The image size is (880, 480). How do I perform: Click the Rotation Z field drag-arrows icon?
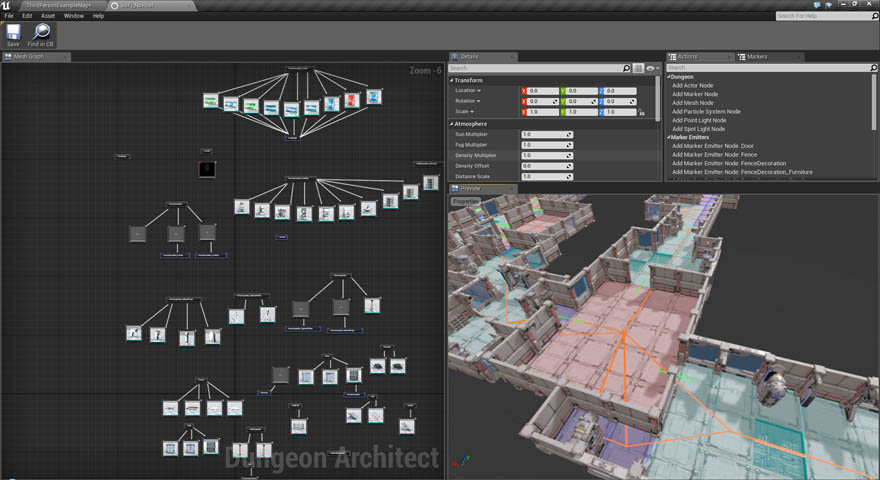632,102
